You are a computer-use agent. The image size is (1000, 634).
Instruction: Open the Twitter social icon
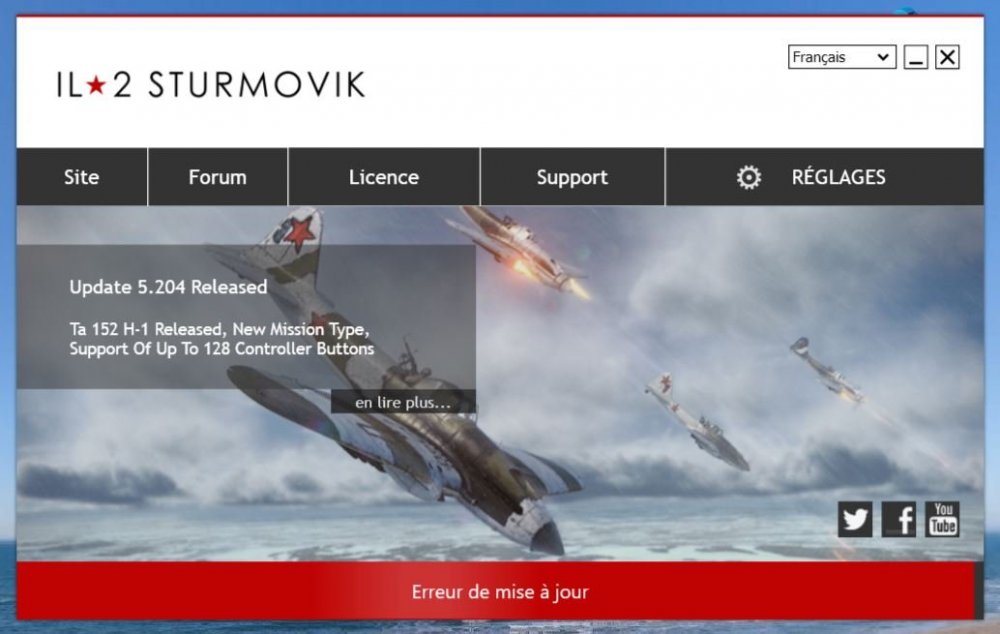coord(856,518)
